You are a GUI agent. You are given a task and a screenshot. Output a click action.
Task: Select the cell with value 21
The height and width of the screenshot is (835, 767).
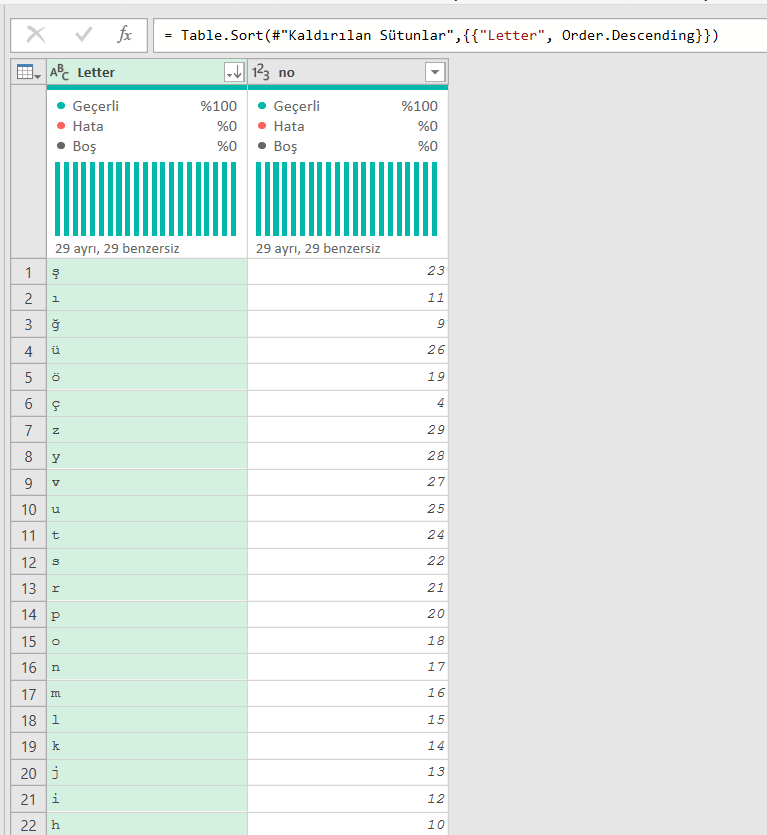point(348,588)
